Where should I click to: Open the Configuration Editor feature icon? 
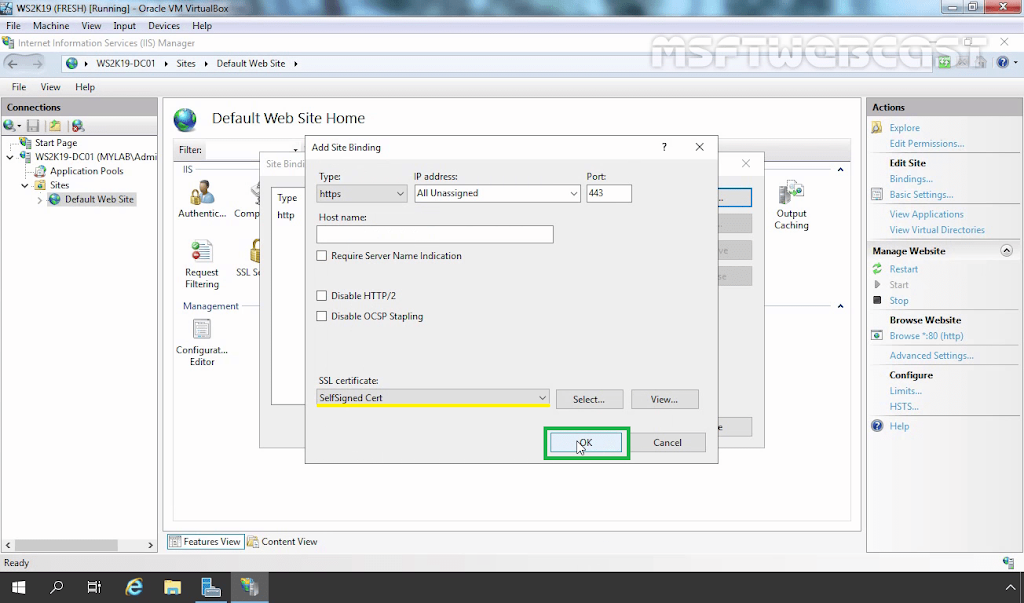(202, 342)
